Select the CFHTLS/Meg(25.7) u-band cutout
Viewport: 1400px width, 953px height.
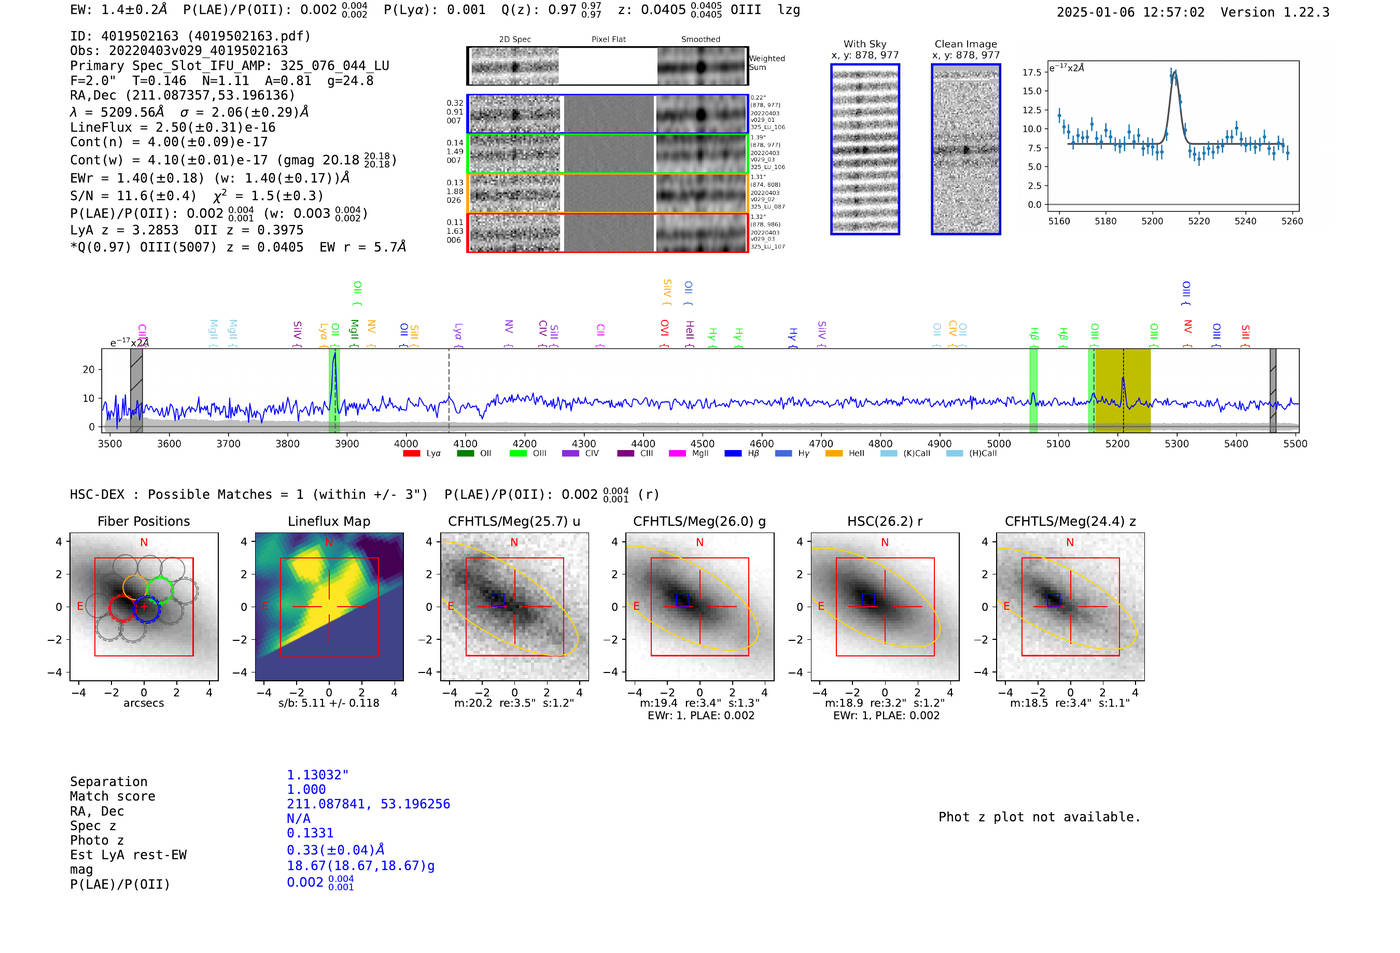click(x=514, y=607)
